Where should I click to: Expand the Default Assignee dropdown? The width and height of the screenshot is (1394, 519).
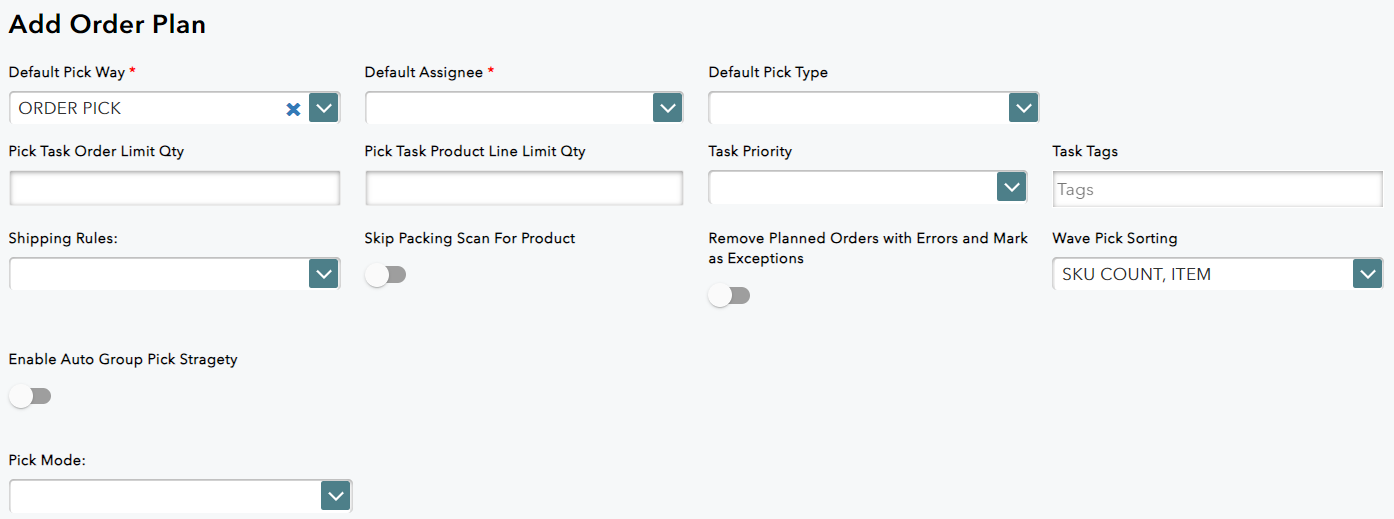click(x=667, y=108)
